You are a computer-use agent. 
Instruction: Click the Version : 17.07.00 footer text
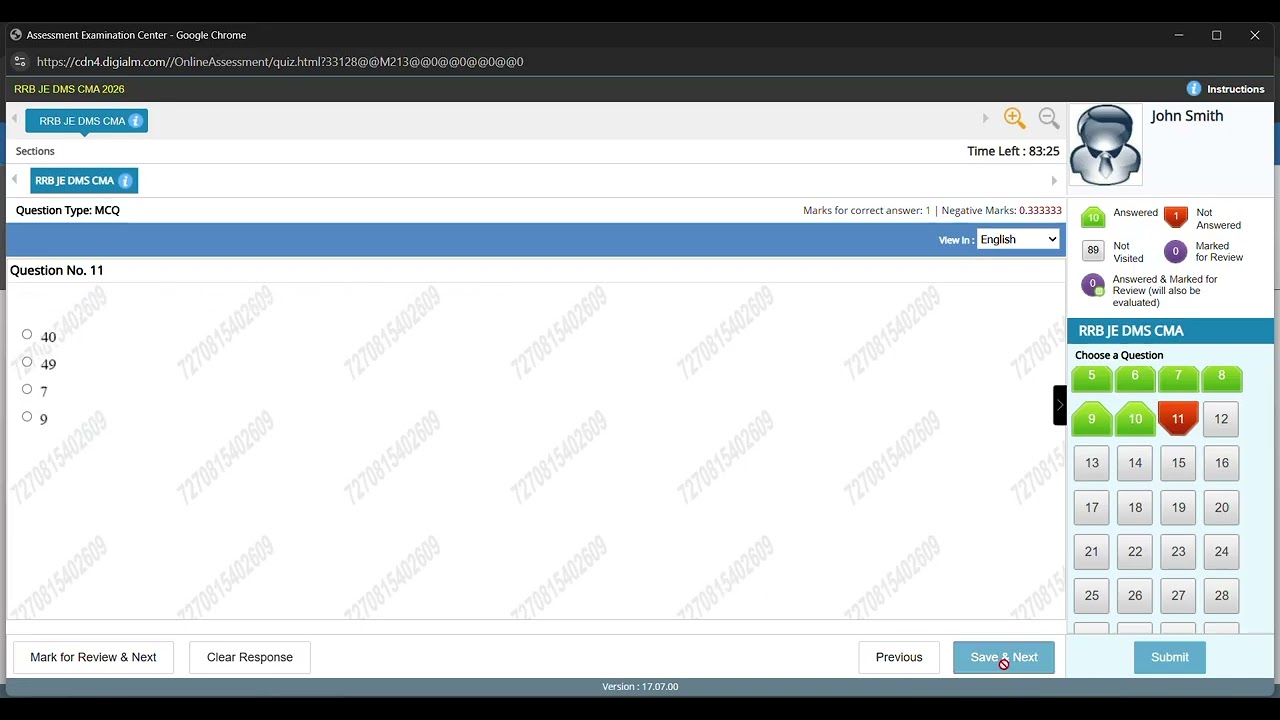[640, 687]
